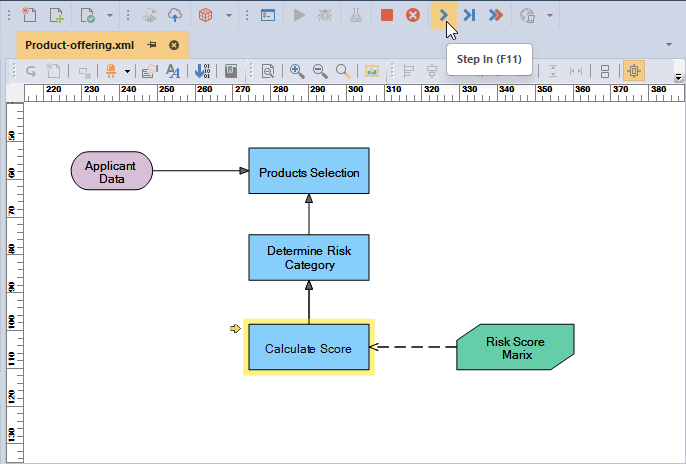
Task: Click the dashed arrow into Calculate Score
Action: click(x=413, y=347)
